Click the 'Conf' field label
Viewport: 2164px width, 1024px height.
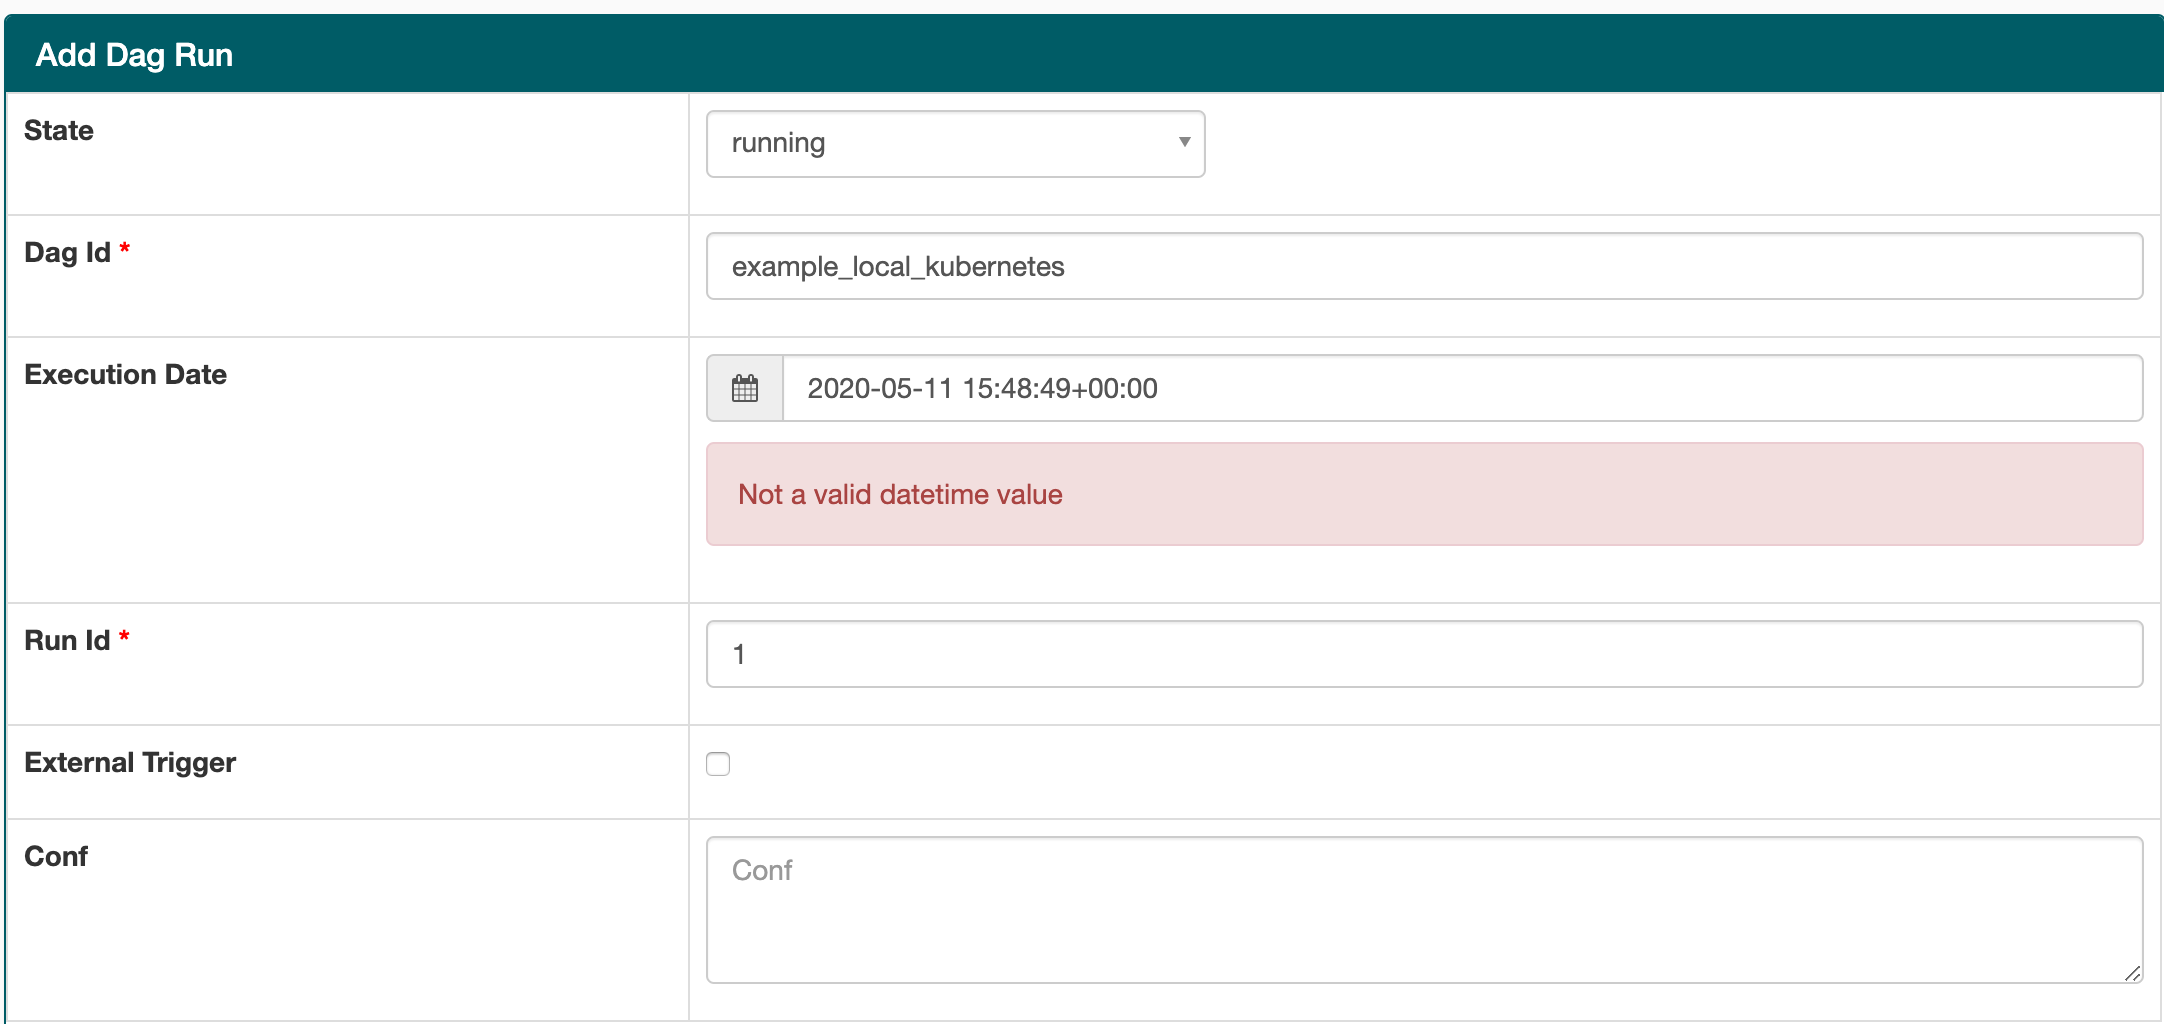click(56, 856)
